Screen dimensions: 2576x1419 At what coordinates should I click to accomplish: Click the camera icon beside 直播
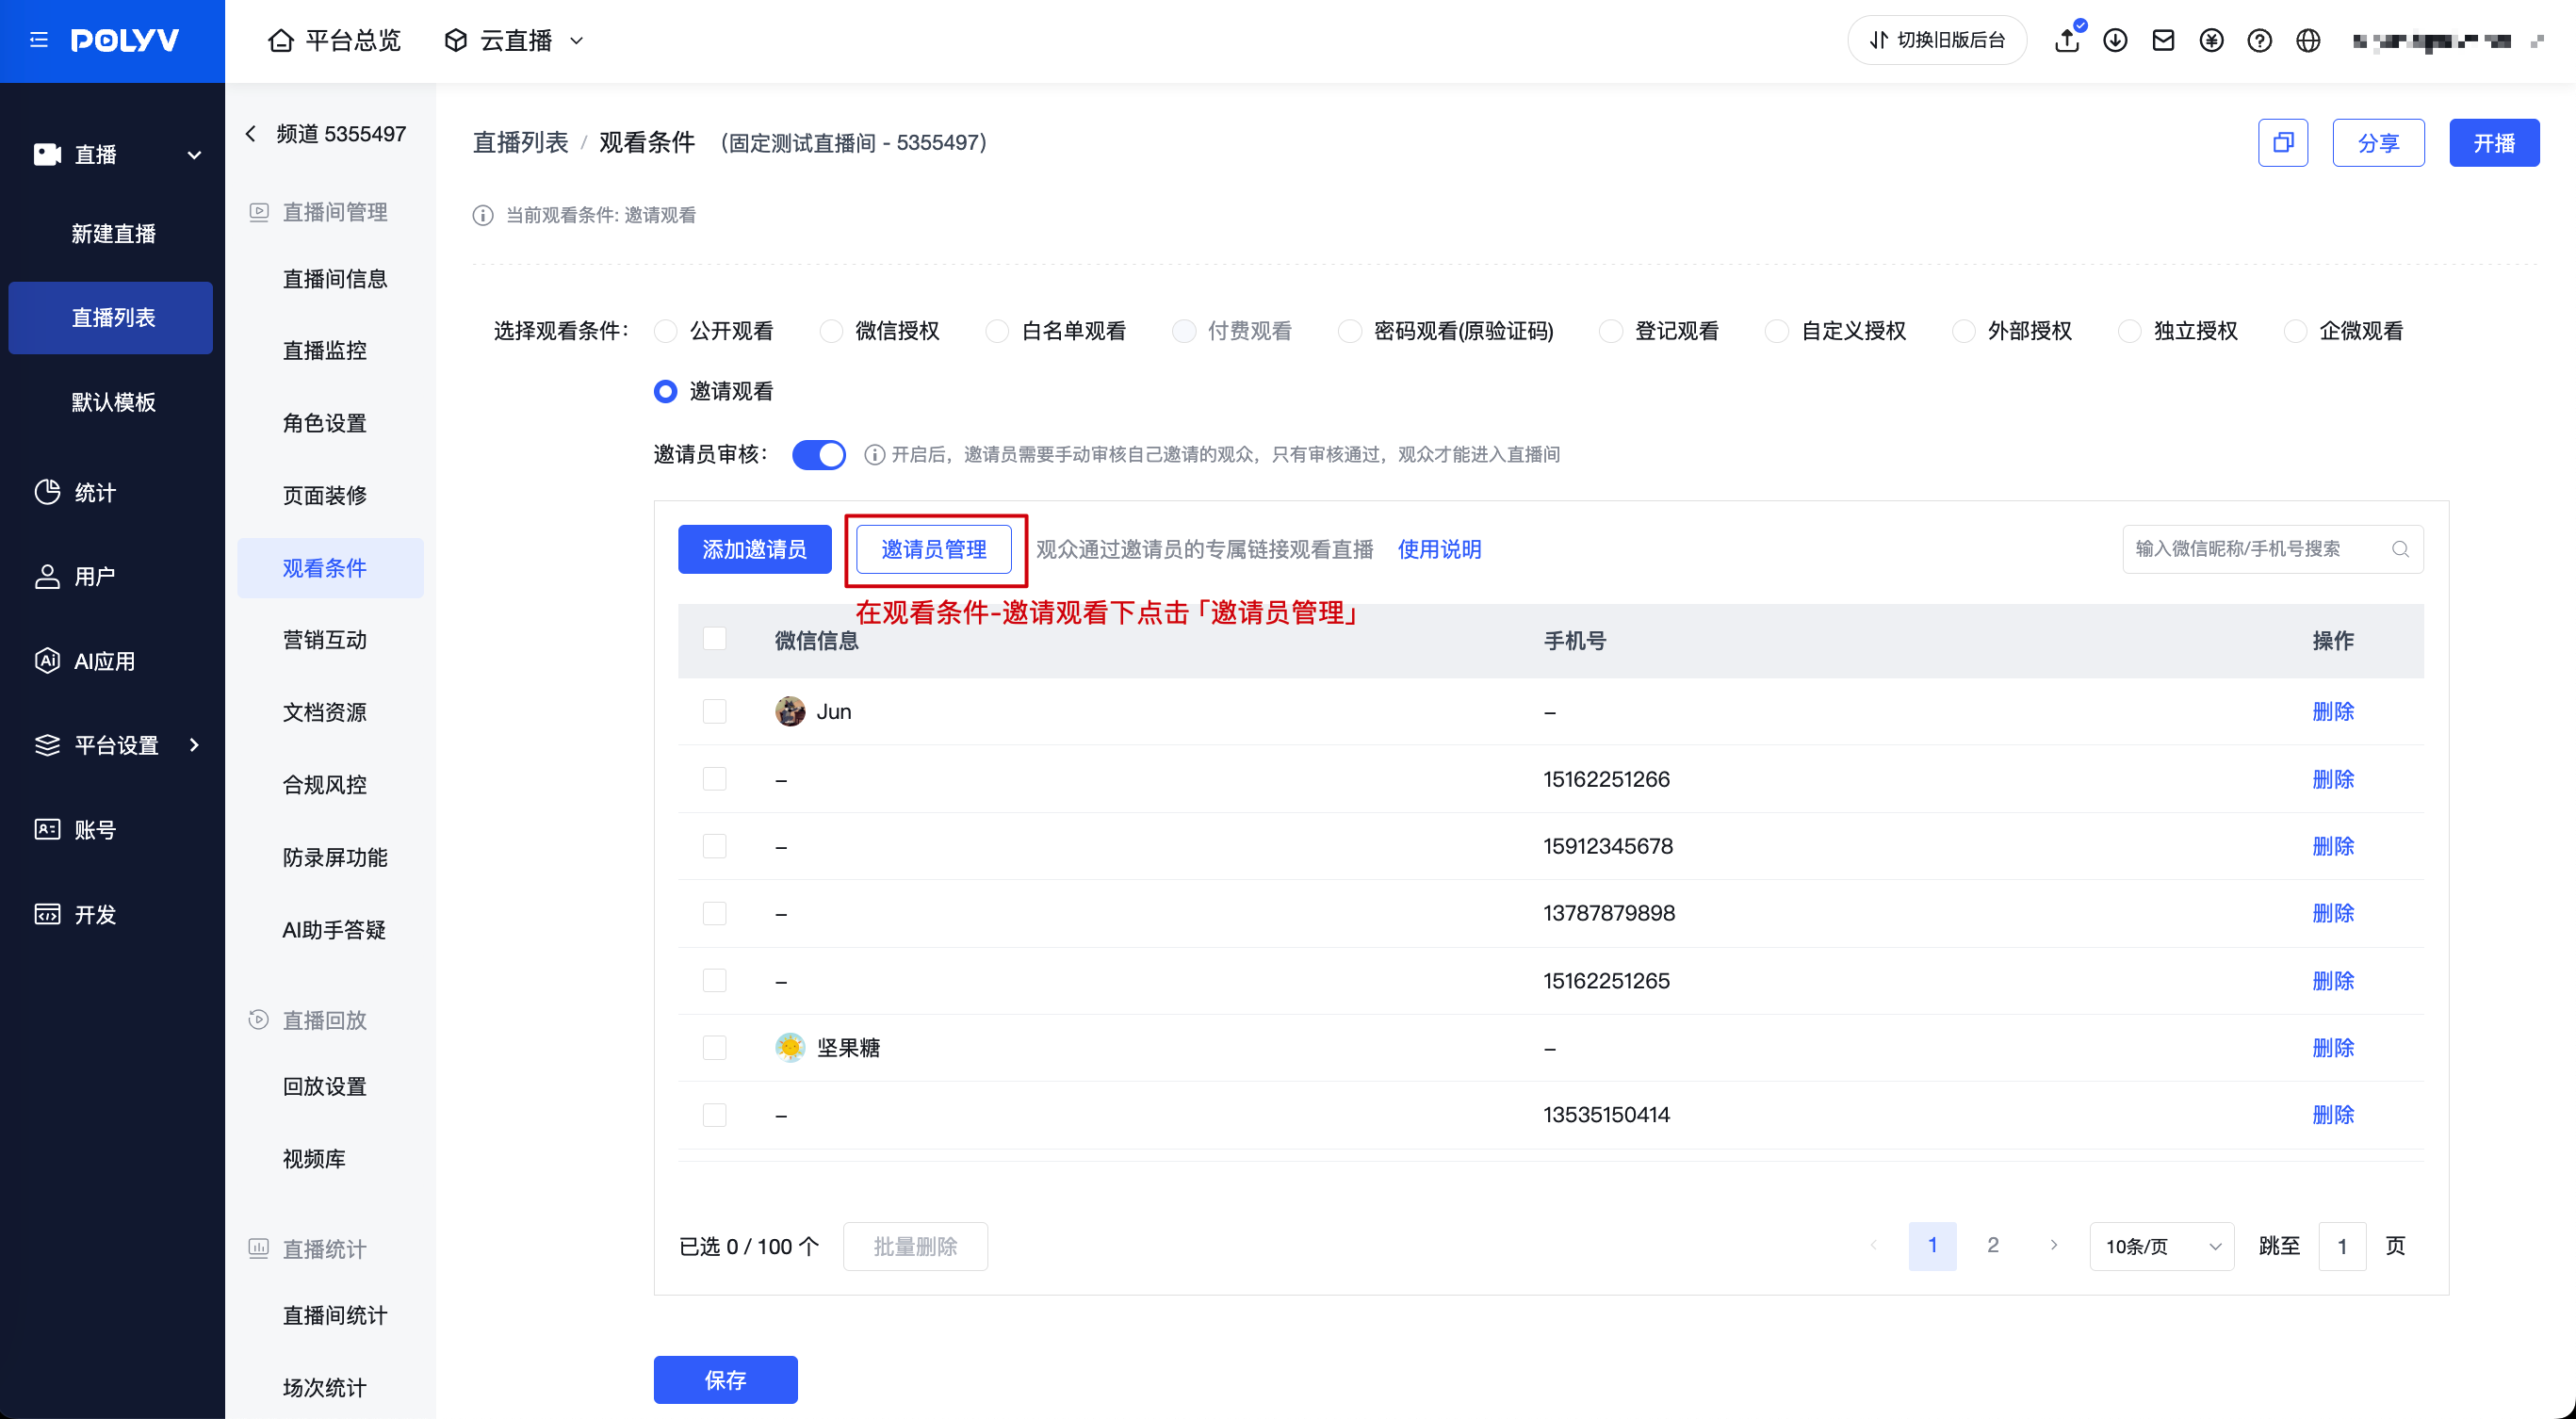click(x=47, y=154)
